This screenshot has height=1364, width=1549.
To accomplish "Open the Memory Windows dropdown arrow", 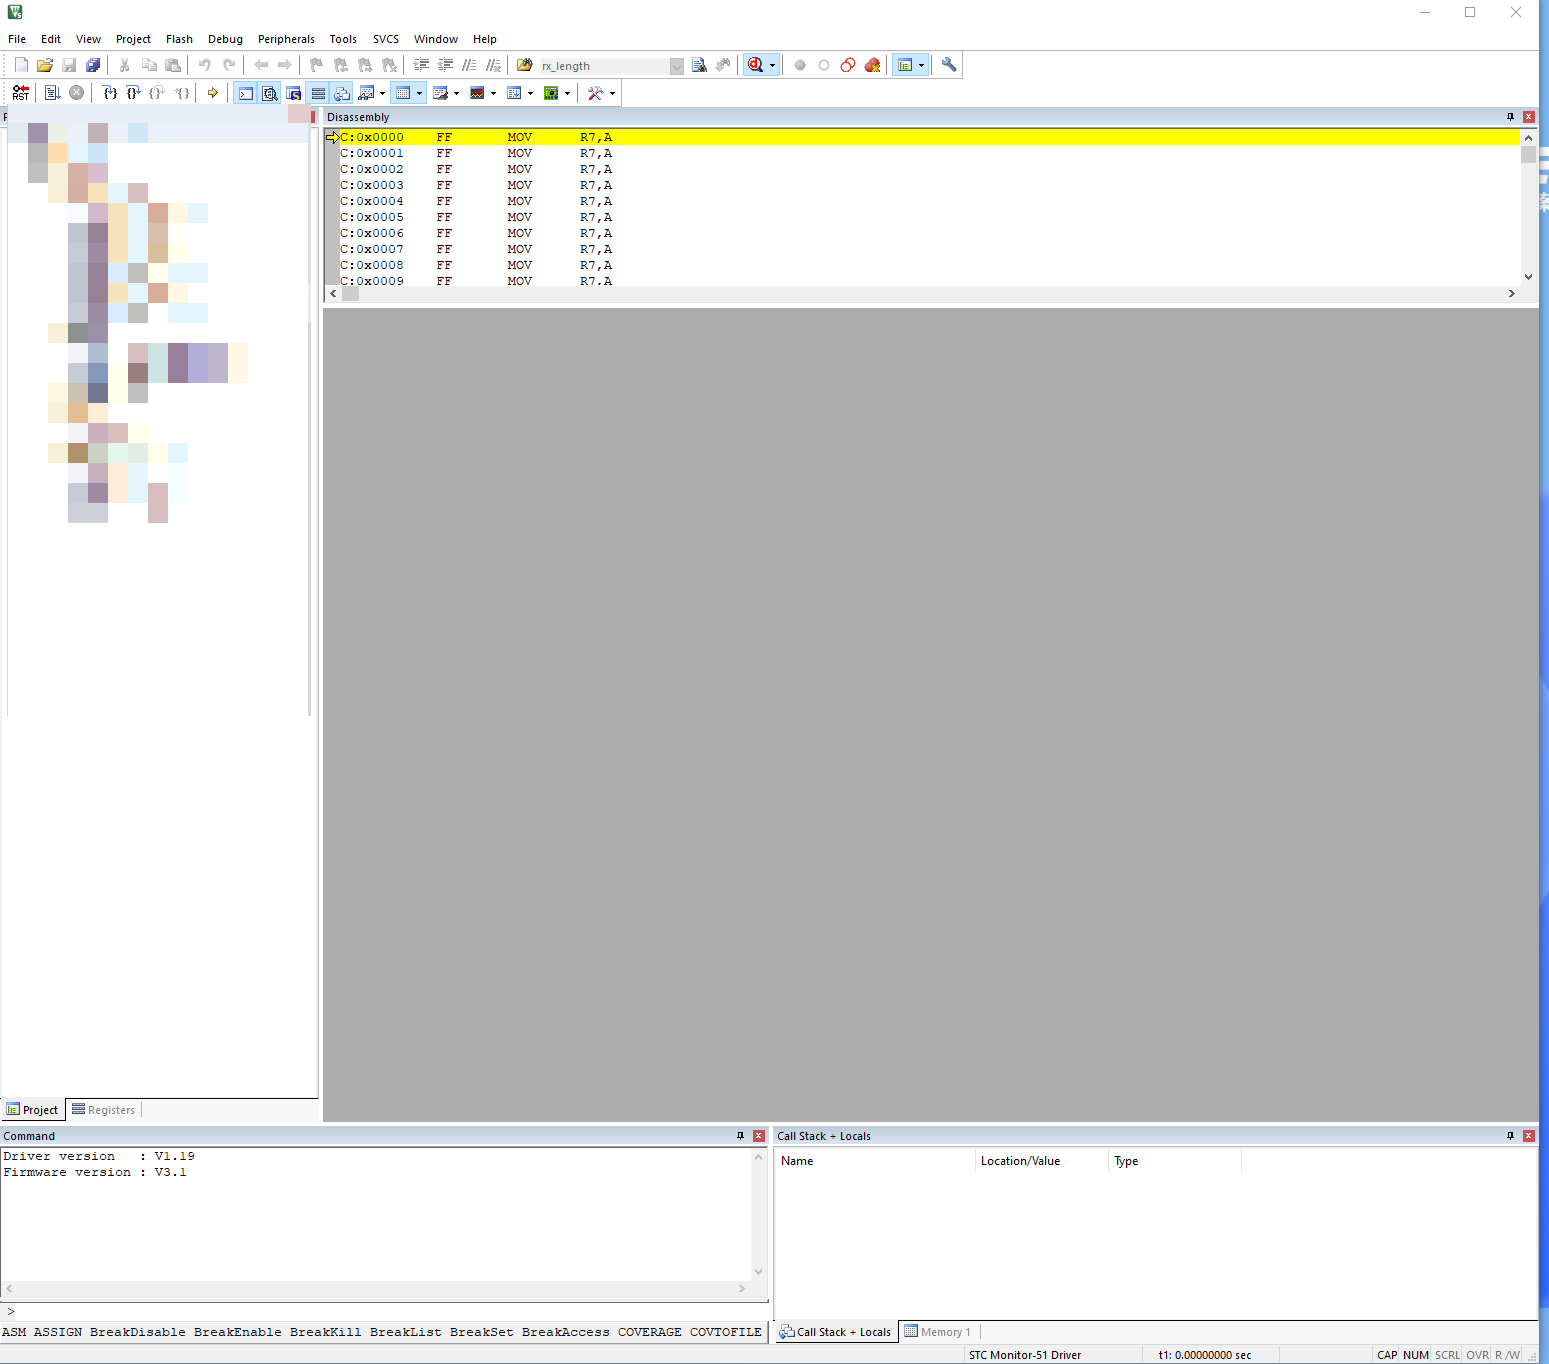I will 419,92.
